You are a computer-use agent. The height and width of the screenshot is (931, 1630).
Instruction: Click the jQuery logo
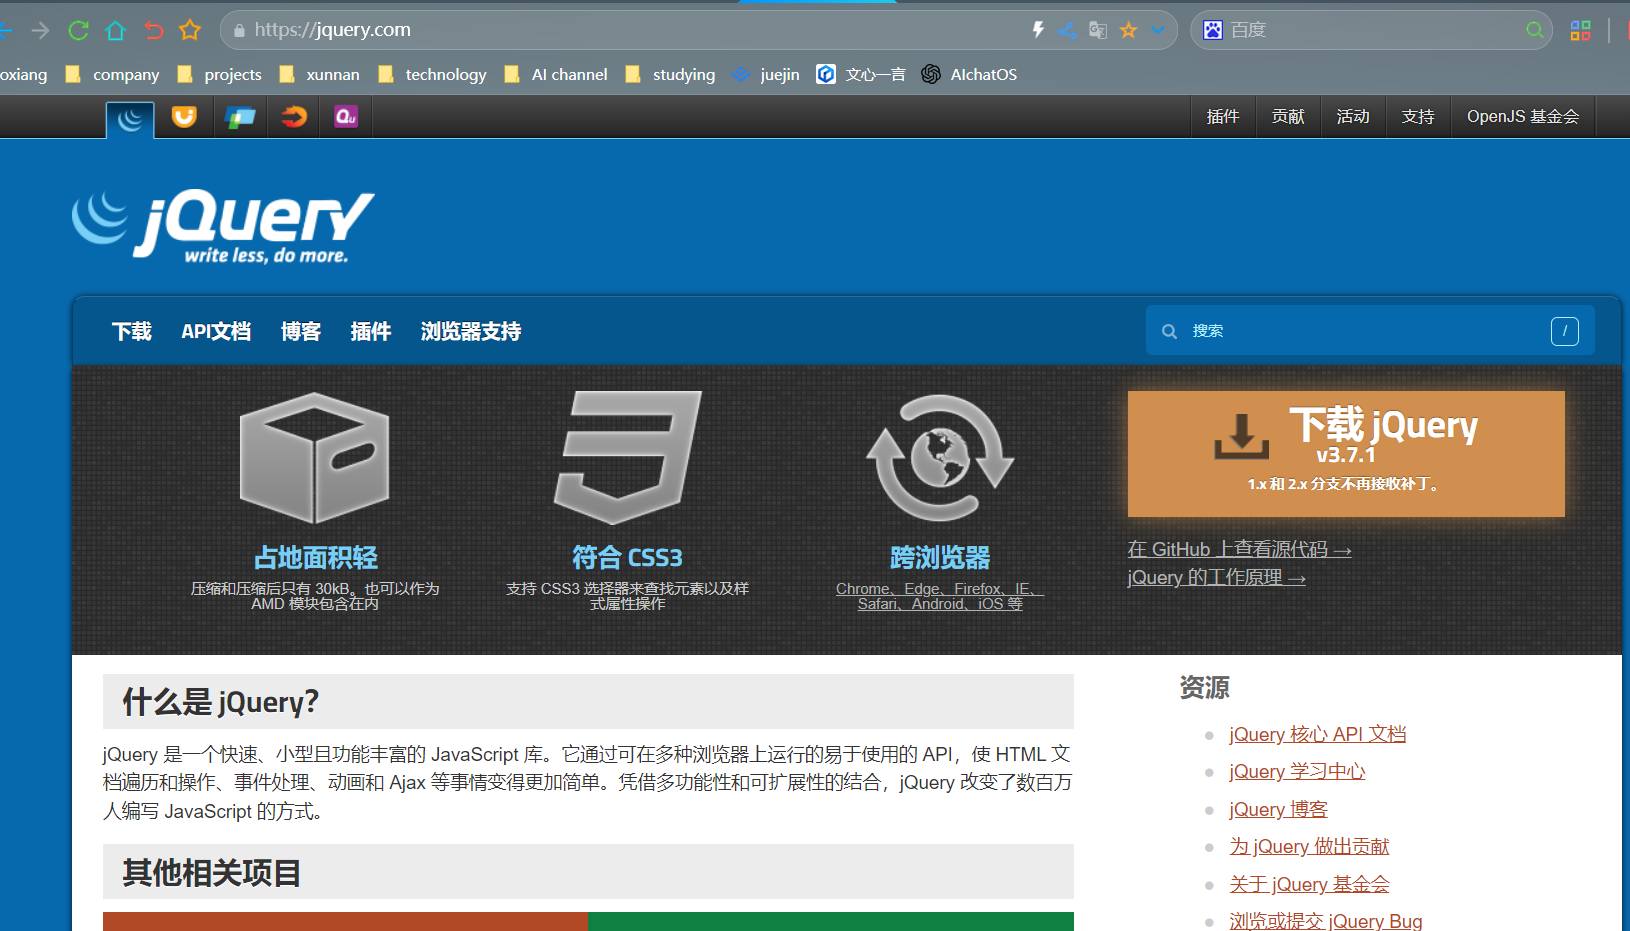coord(224,226)
